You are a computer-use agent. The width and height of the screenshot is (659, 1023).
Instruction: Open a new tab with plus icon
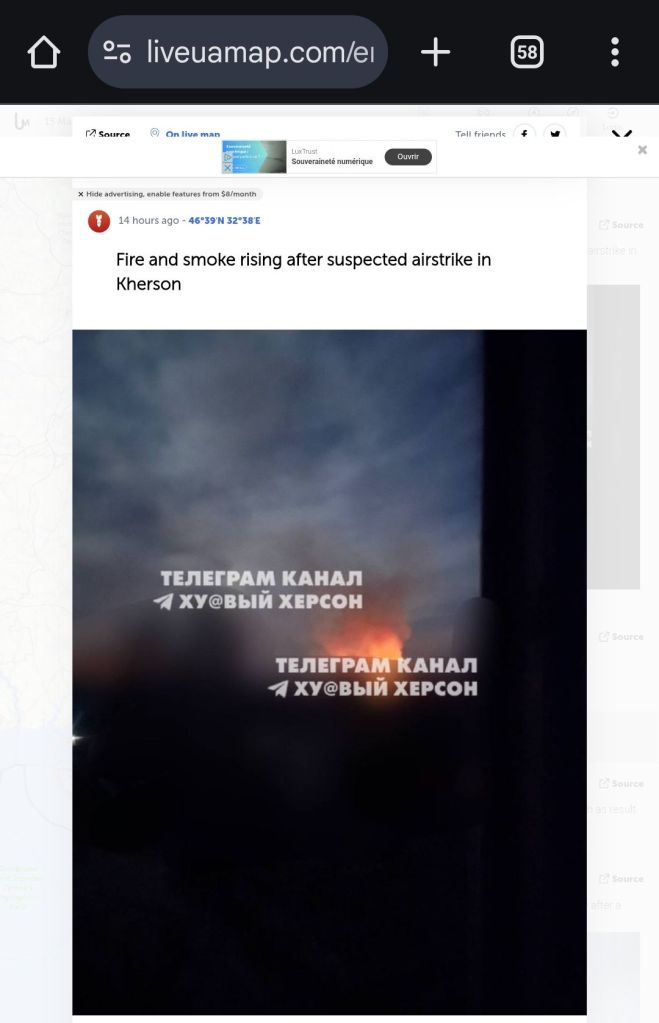pyautogui.click(x=435, y=52)
